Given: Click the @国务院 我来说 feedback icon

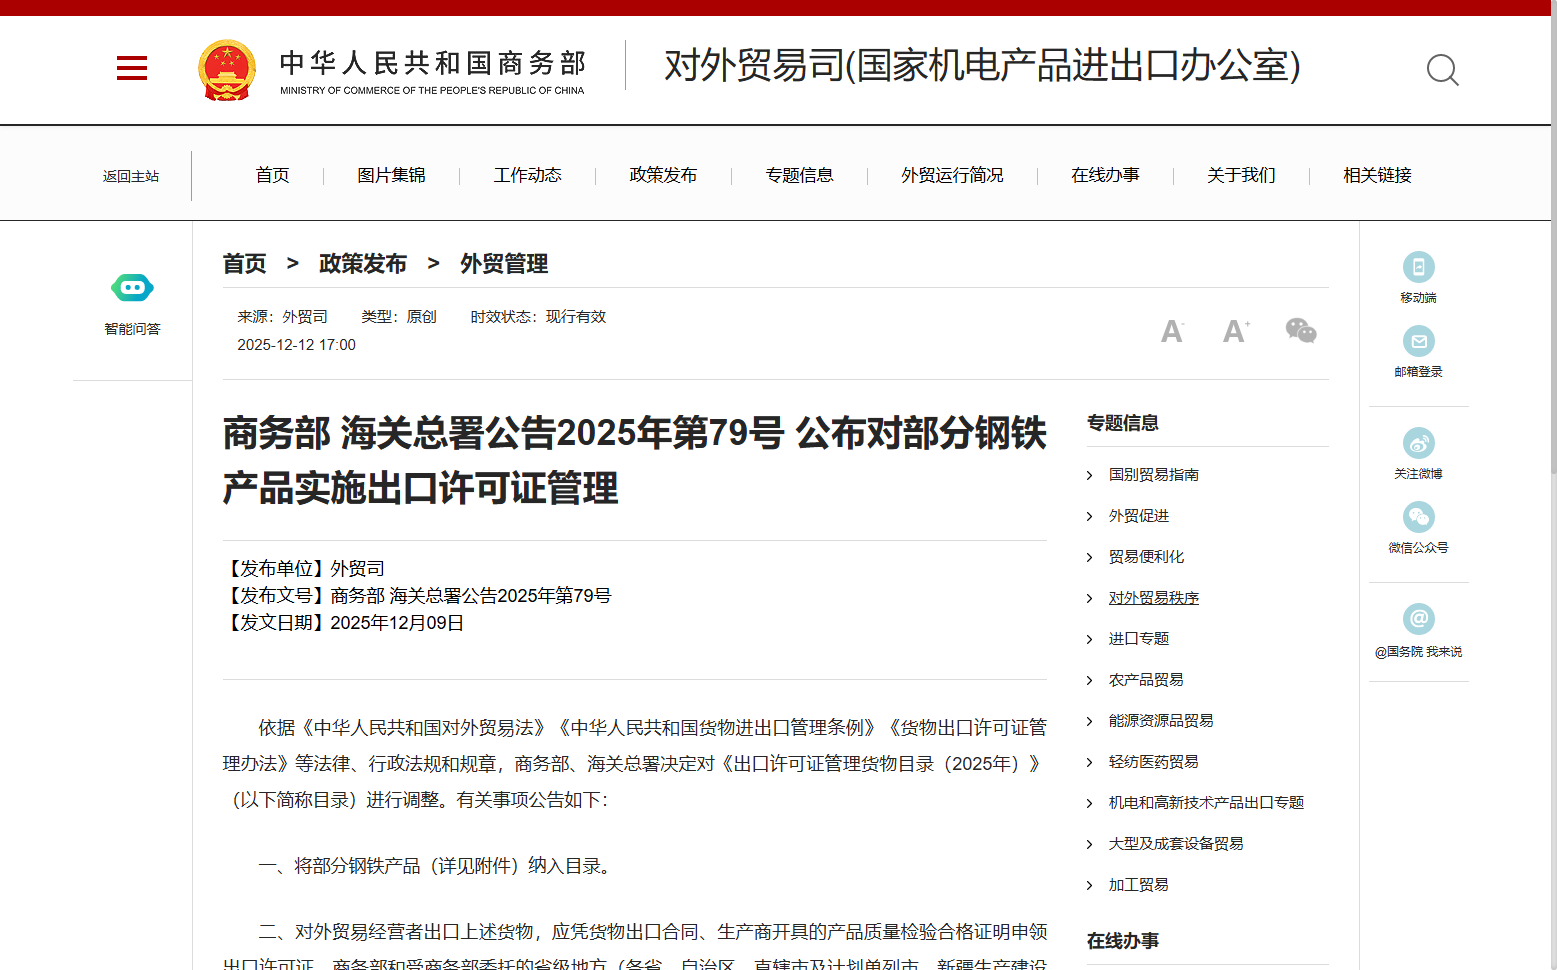Looking at the screenshot, I should 1419,618.
